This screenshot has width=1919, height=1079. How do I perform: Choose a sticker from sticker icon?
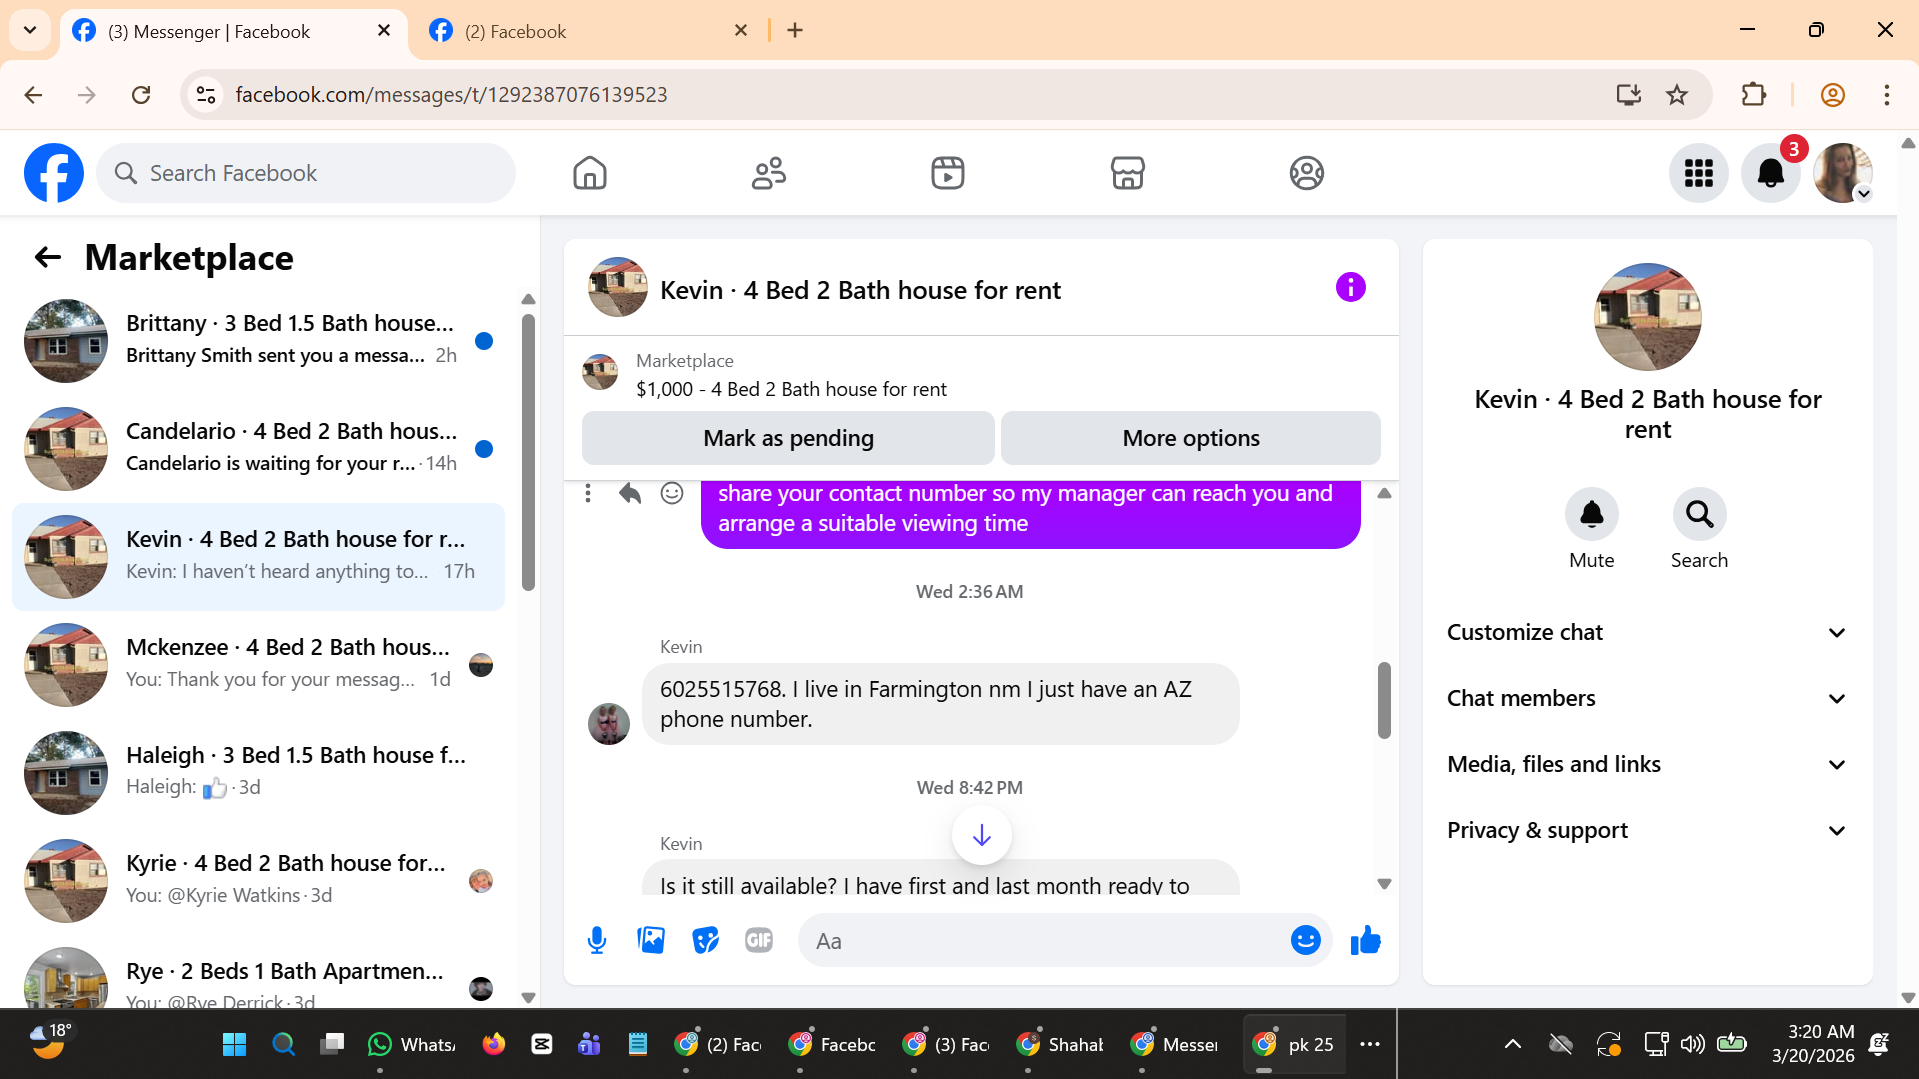click(705, 940)
